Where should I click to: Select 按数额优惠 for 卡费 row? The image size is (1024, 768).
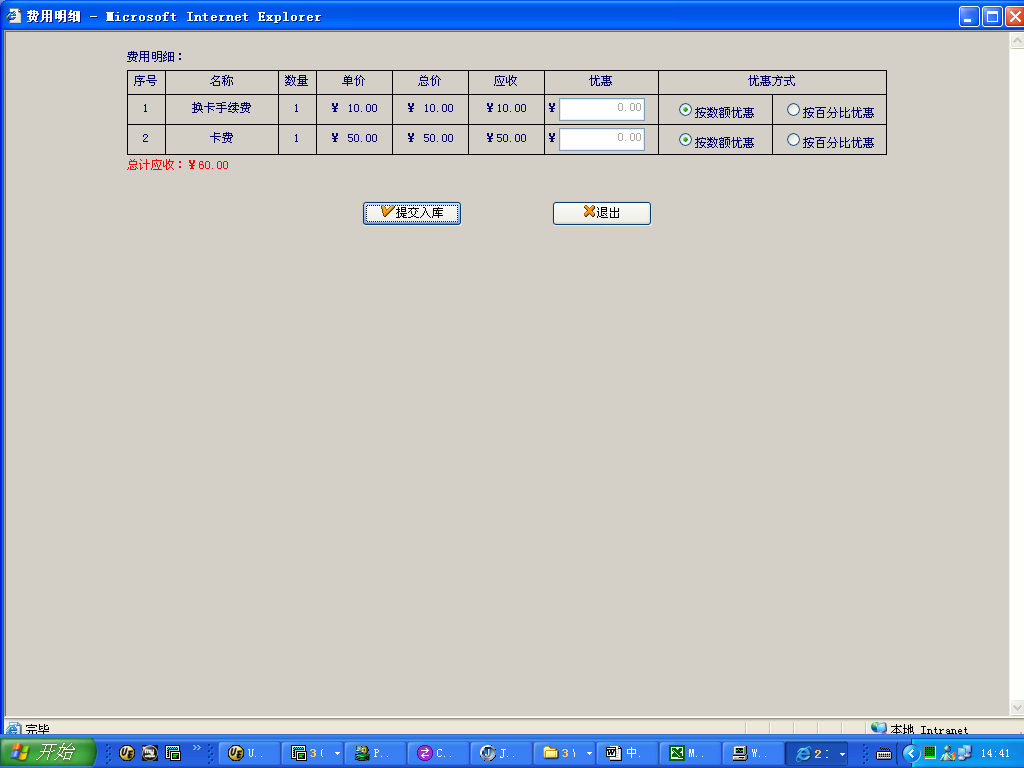tap(685, 141)
